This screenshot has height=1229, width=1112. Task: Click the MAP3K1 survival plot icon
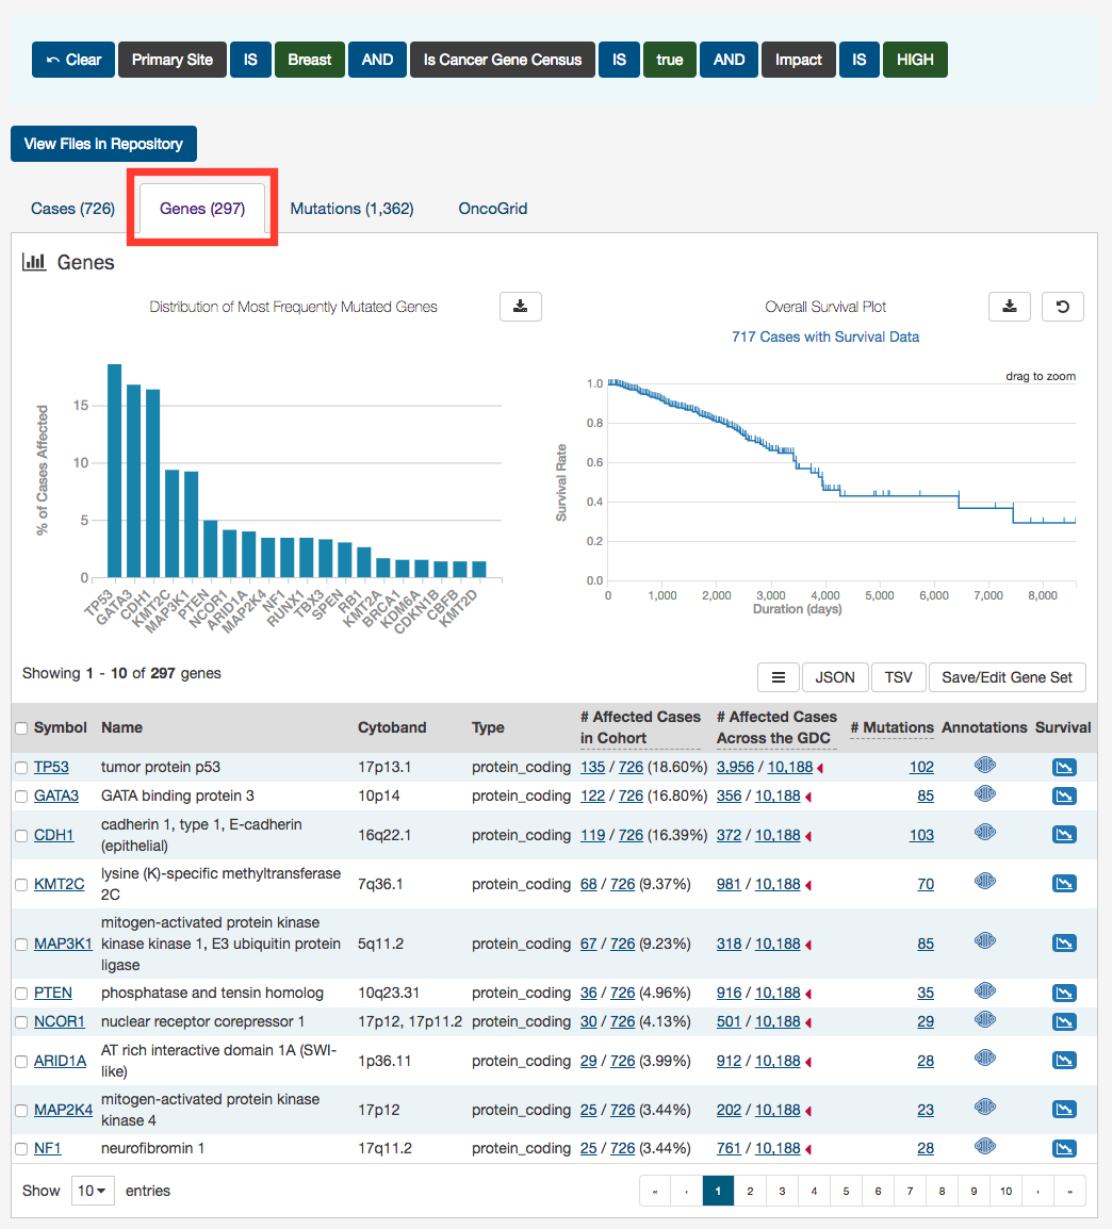point(1064,943)
